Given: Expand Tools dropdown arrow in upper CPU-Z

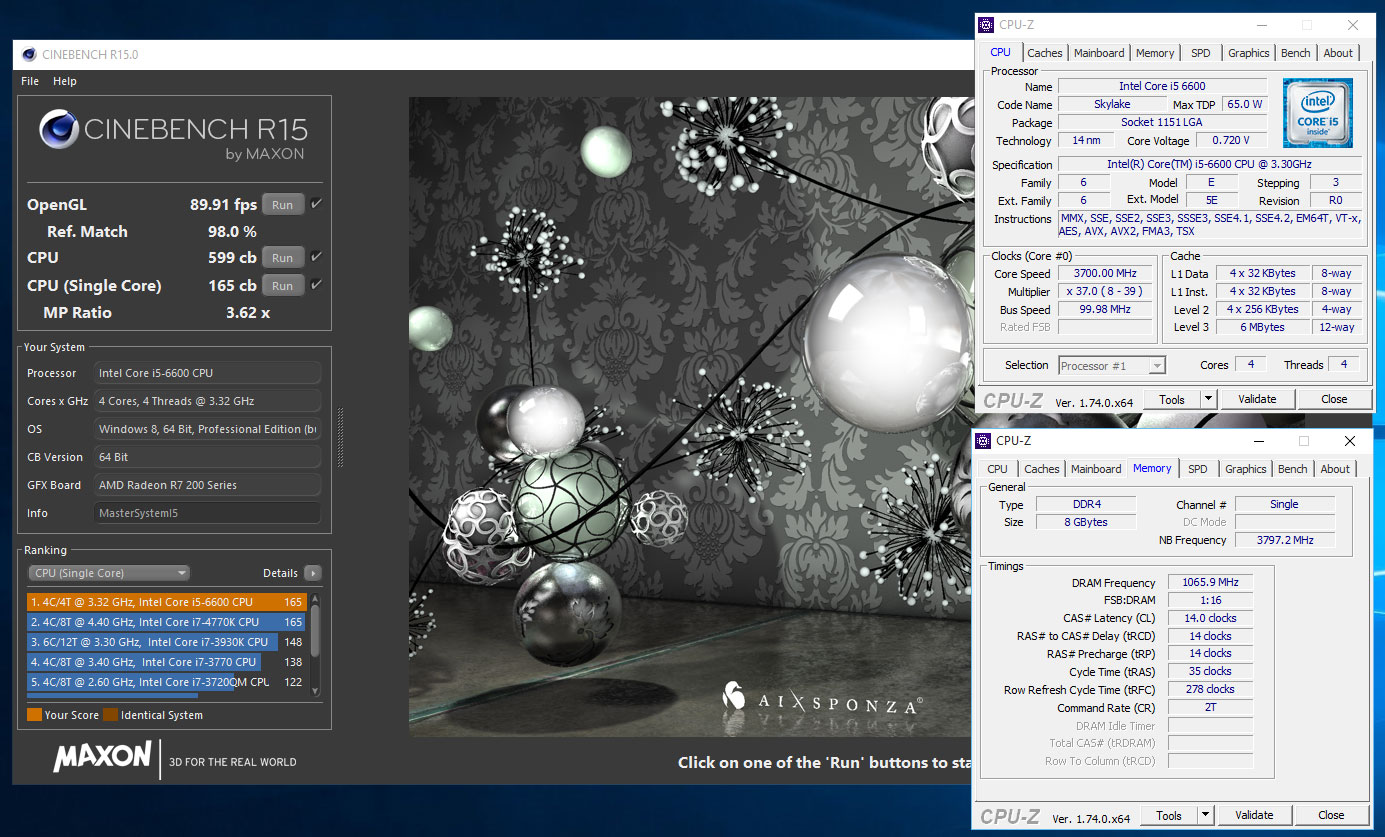Looking at the screenshot, I should [1207, 399].
